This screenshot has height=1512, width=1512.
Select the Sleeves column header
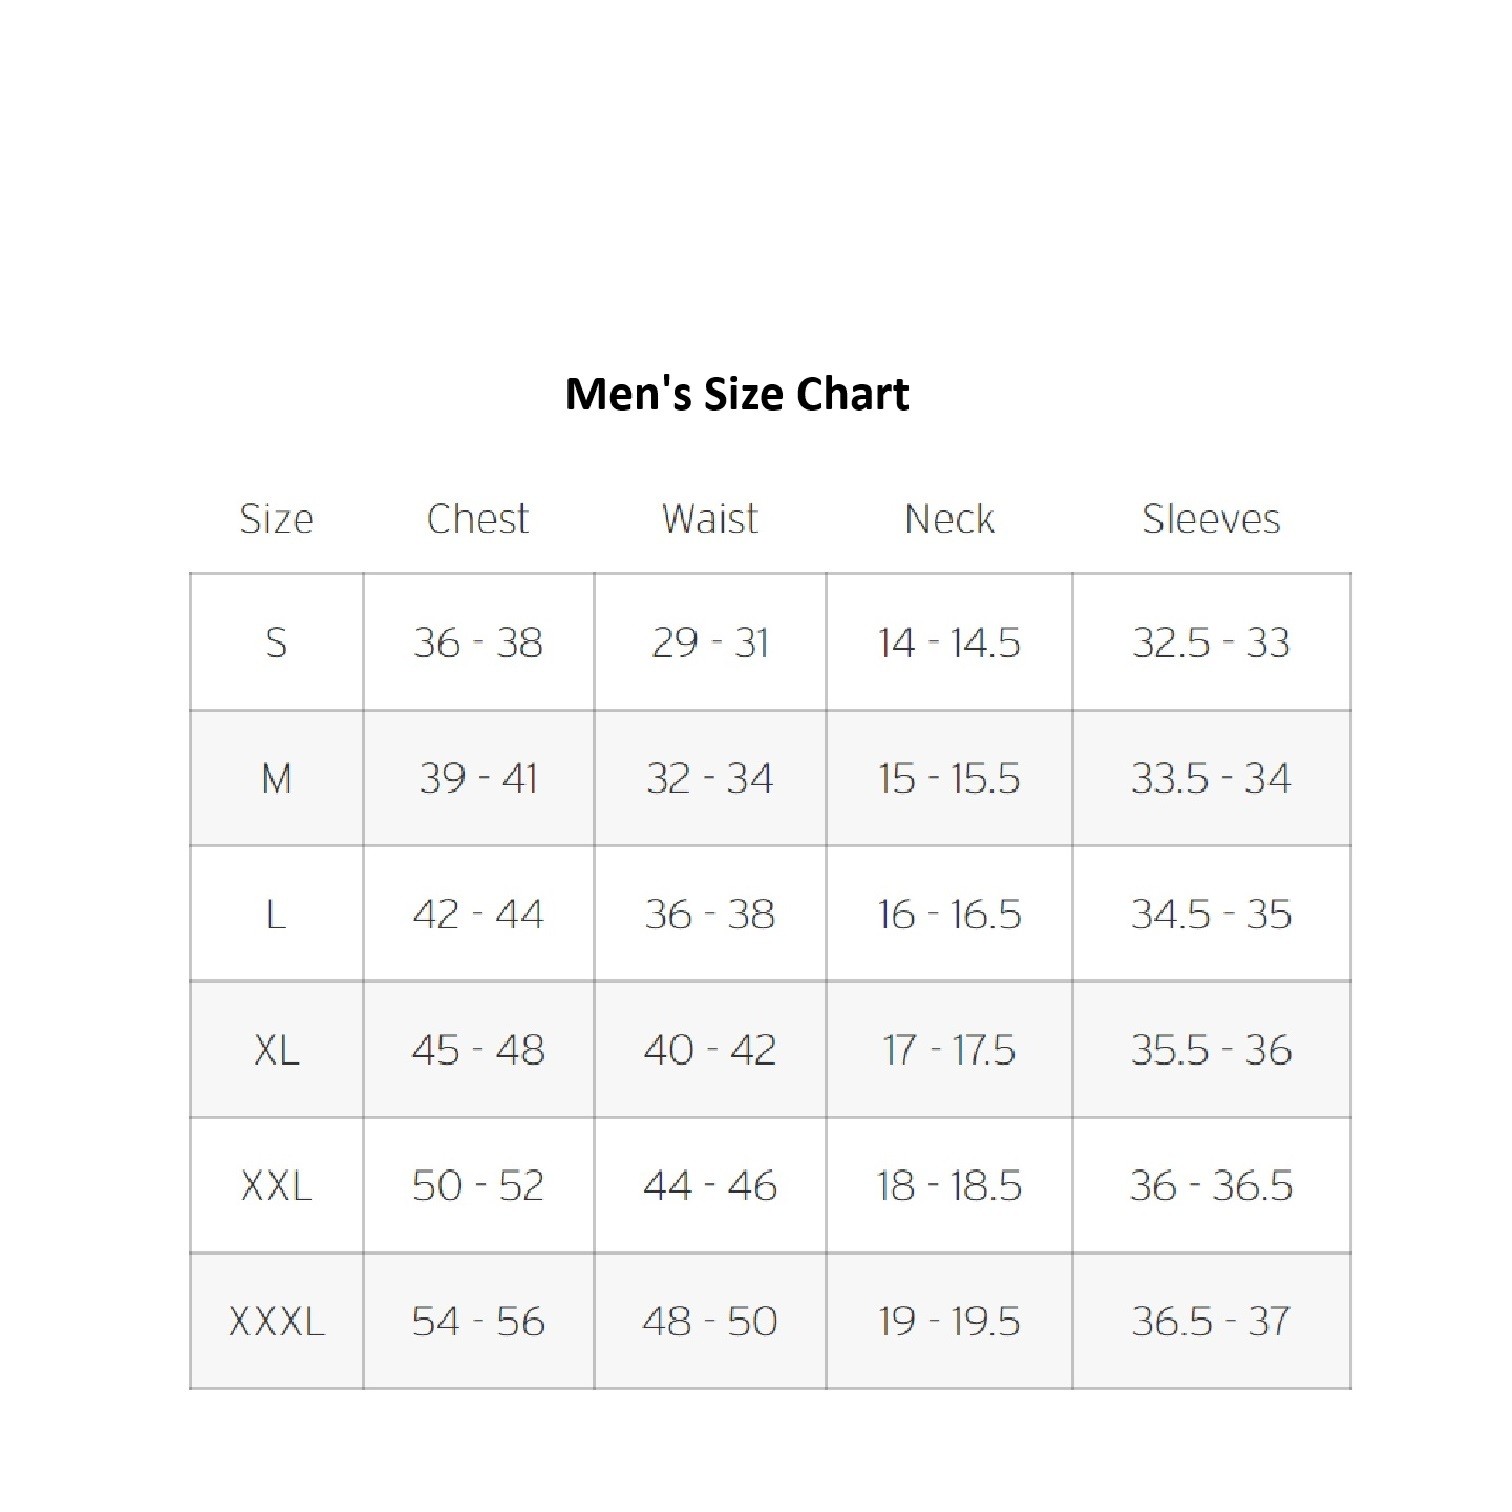click(1211, 519)
